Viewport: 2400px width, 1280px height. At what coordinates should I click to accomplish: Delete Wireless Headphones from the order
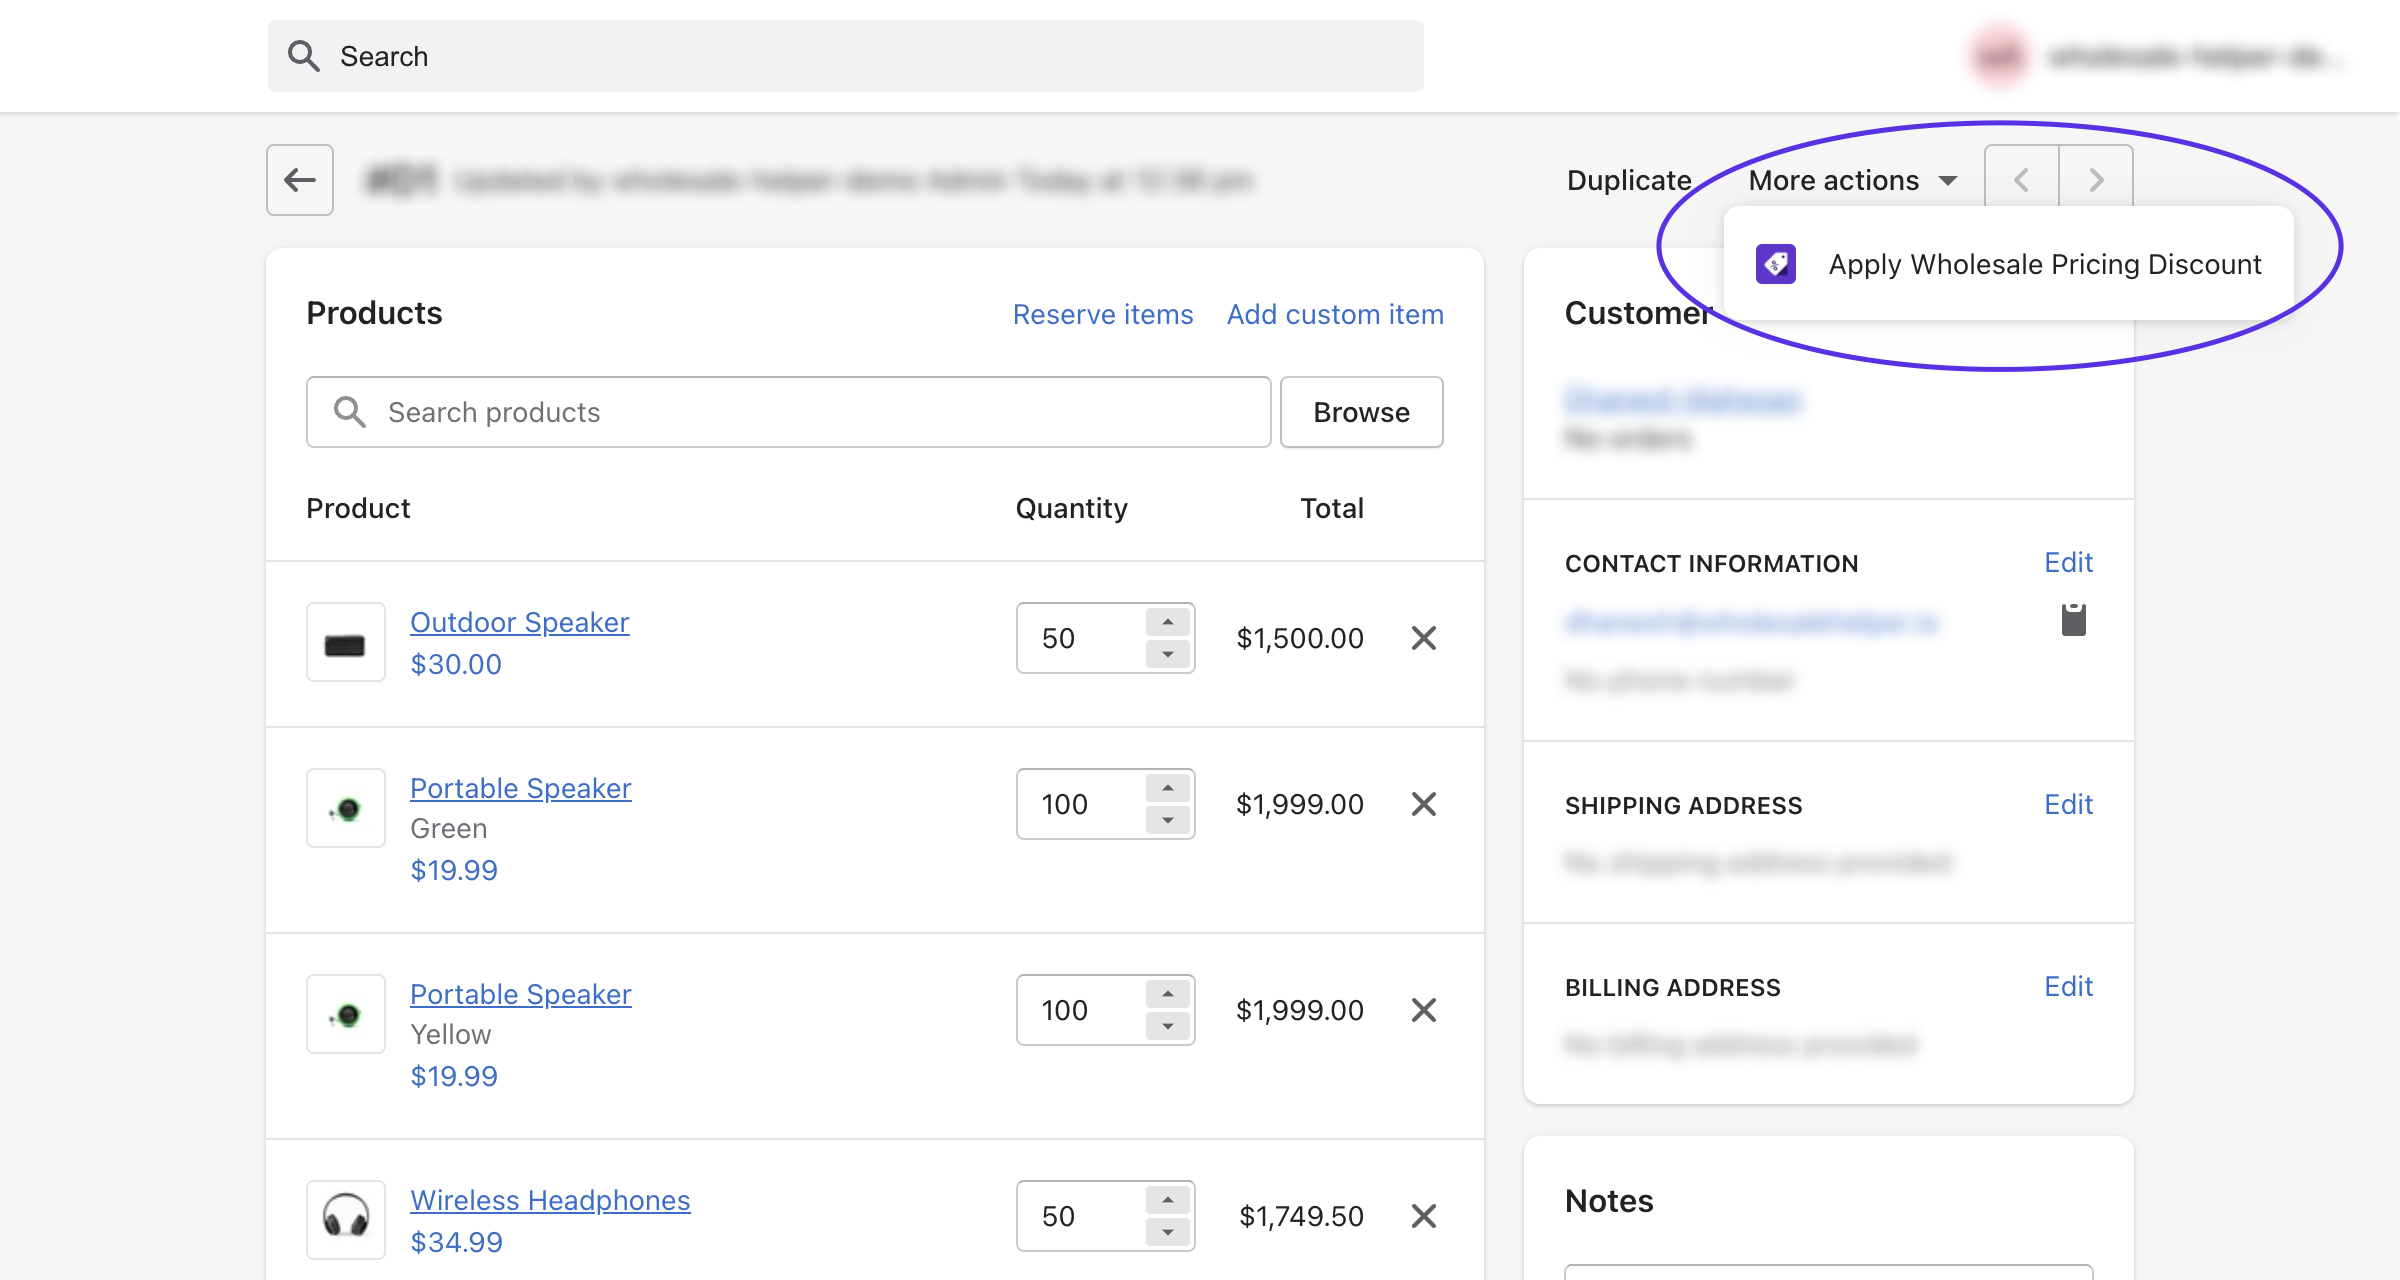tap(1423, 1216)
